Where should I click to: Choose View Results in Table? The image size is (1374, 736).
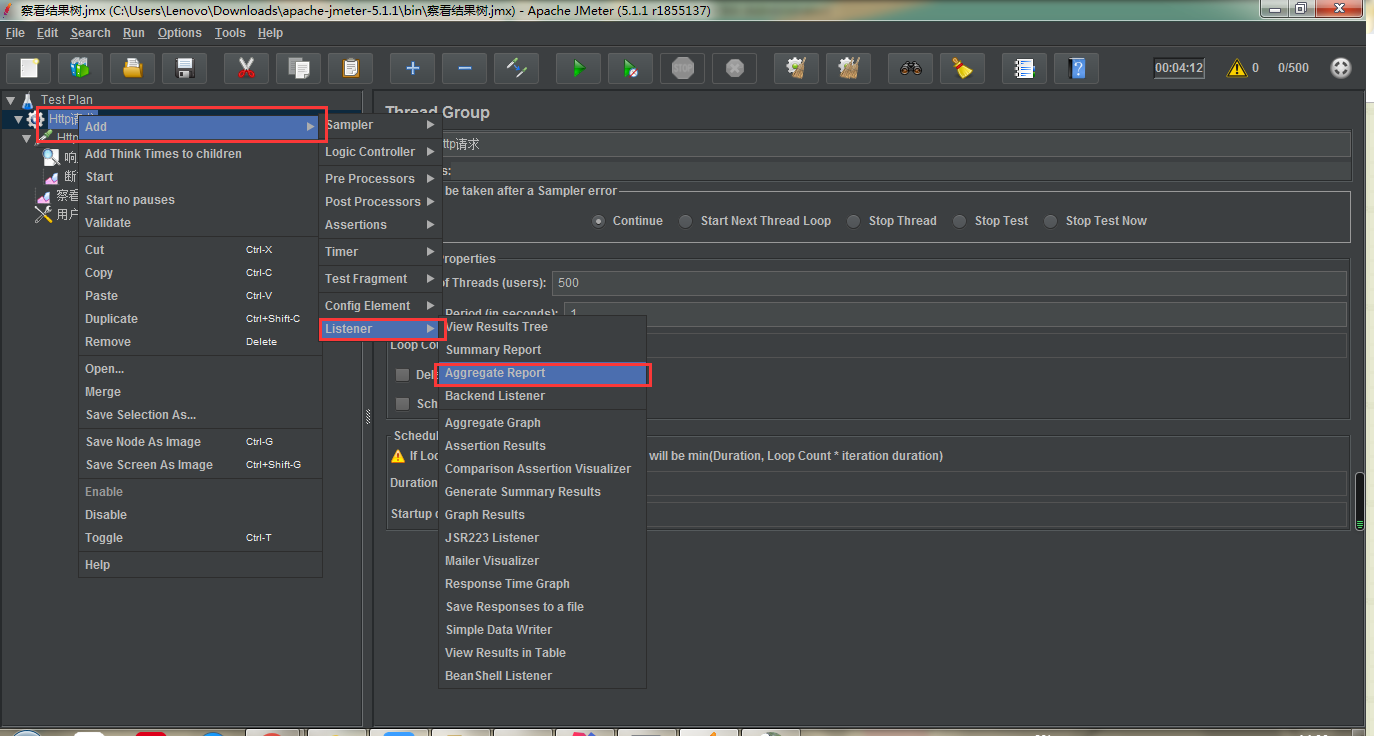(x=544, y=653)
